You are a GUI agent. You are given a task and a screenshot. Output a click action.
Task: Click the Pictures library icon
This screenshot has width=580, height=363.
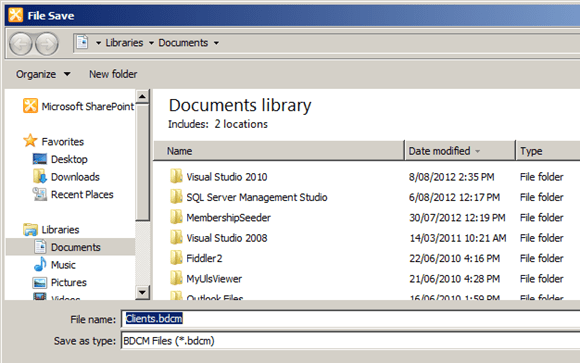(x=40, y=282)
